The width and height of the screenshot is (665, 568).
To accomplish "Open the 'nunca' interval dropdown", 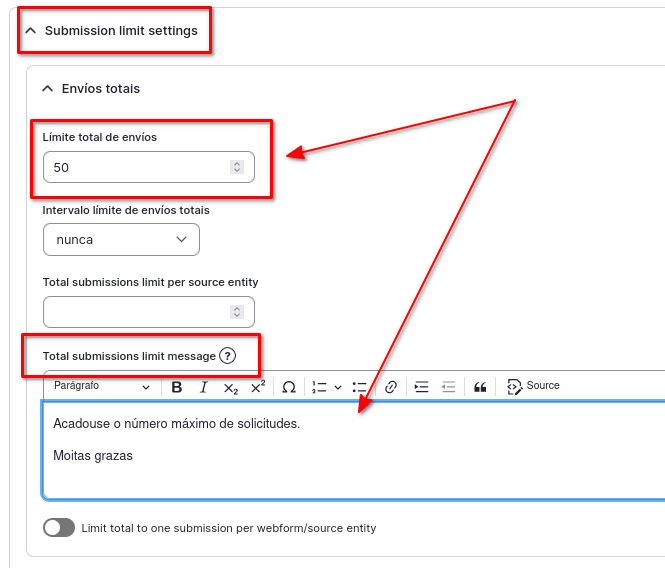I will point(121,240).
